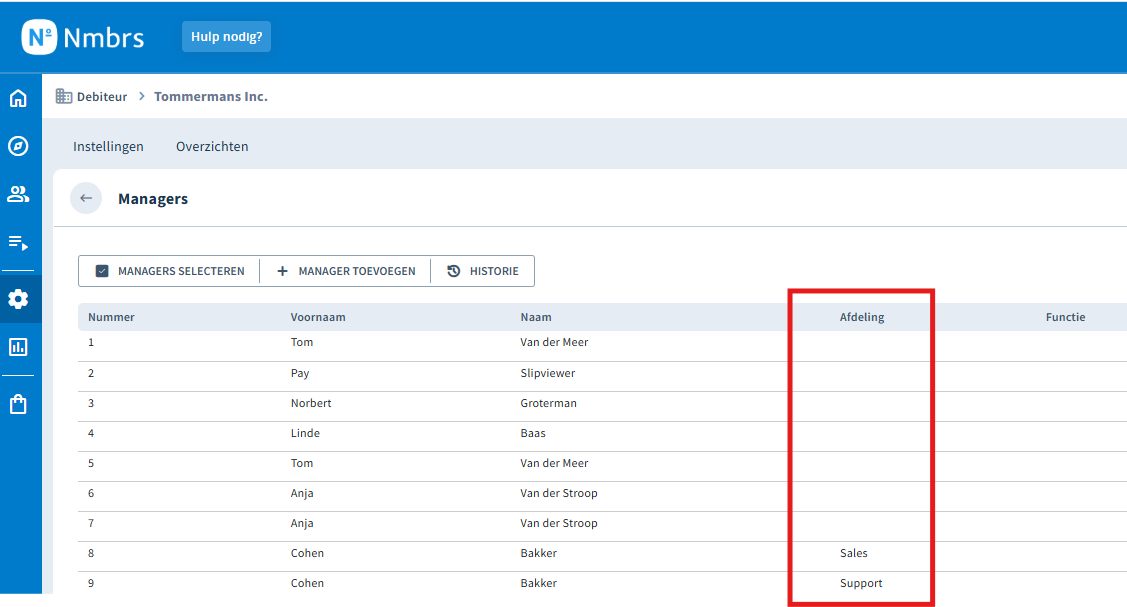Click the Managers page title
The width and height of the screenshot is (1127, 607).
click(153, 199)
